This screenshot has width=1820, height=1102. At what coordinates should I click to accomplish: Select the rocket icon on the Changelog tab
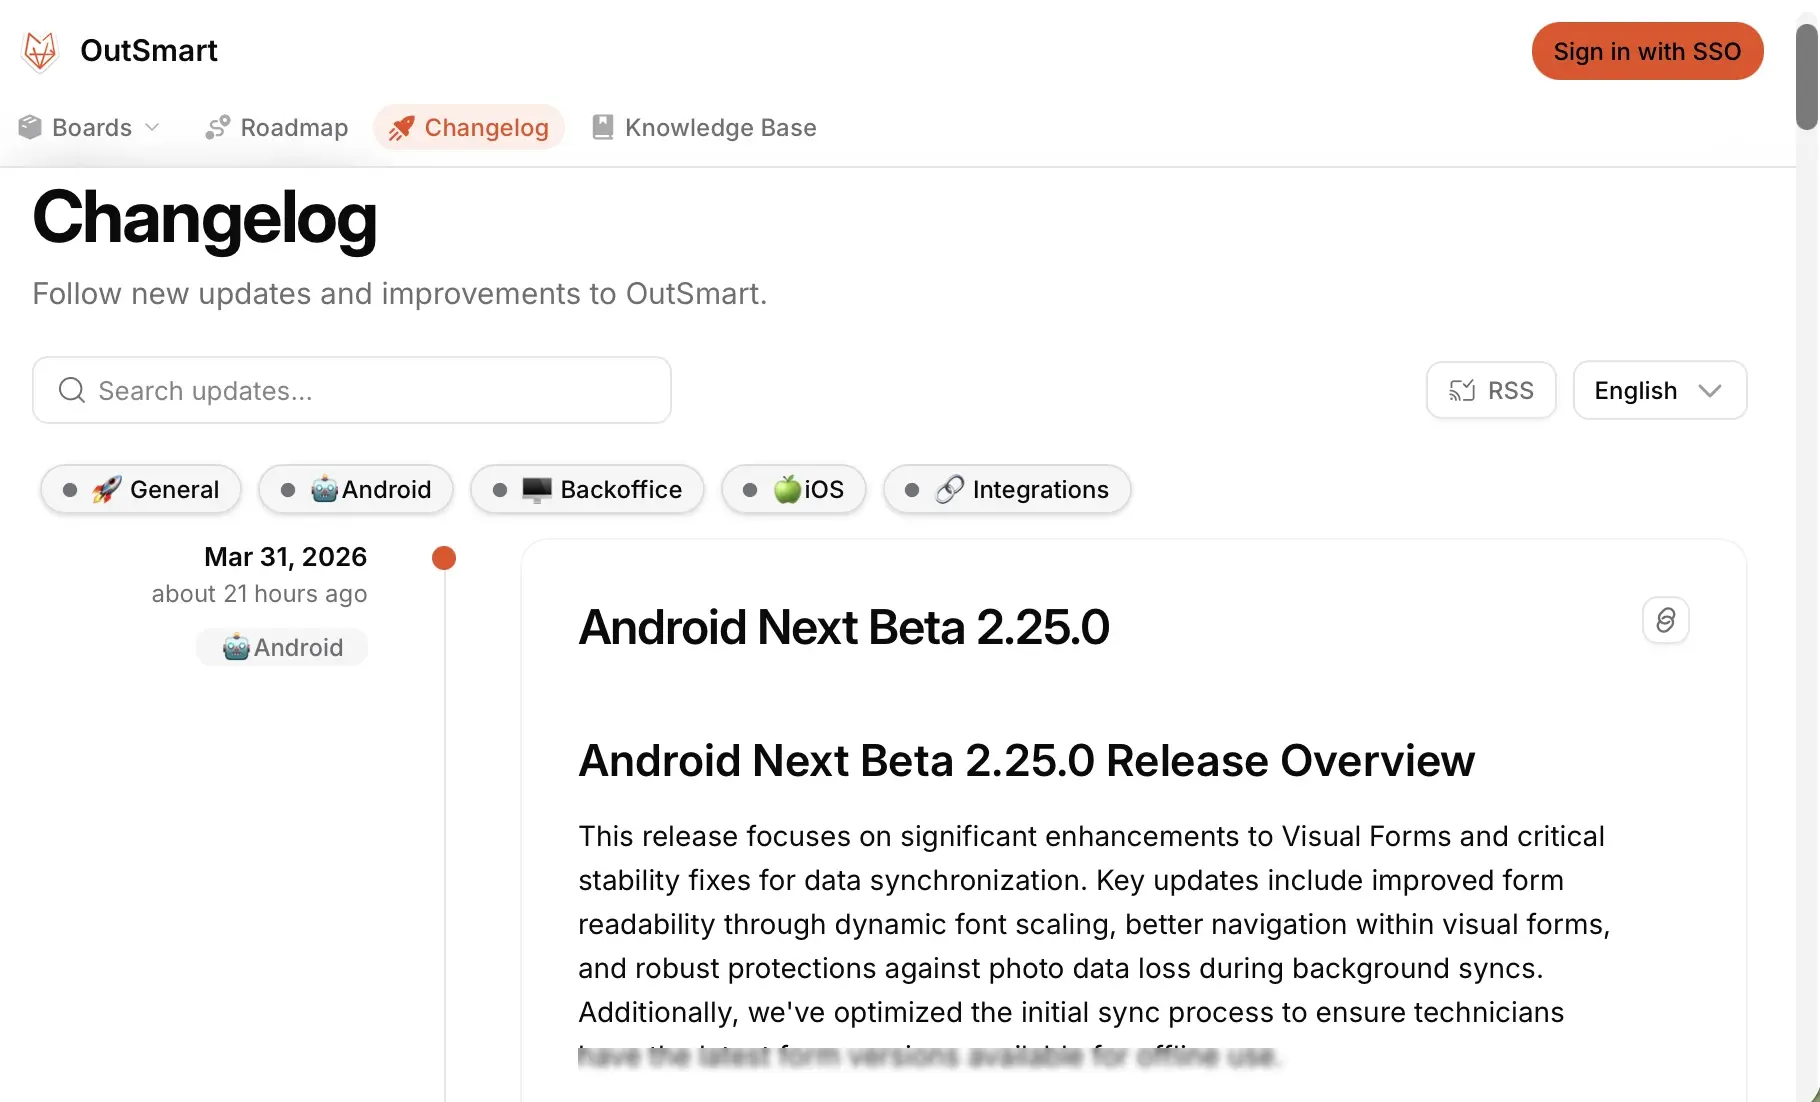pos(402,127)
